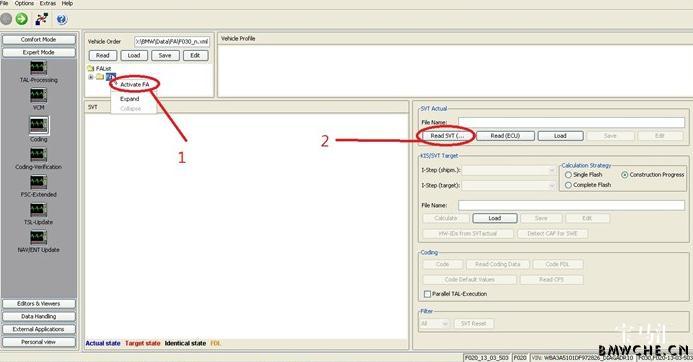Open the Extras menu
The height and width of the screenshot is (362, 693).
coord(48,3)
